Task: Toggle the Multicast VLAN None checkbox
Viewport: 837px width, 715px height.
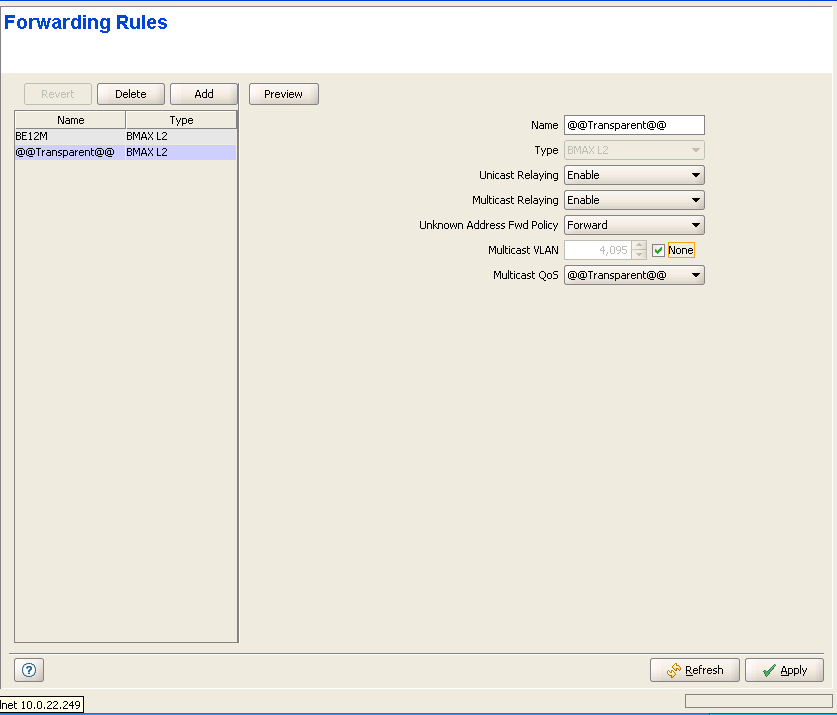Action: point(658,250)
